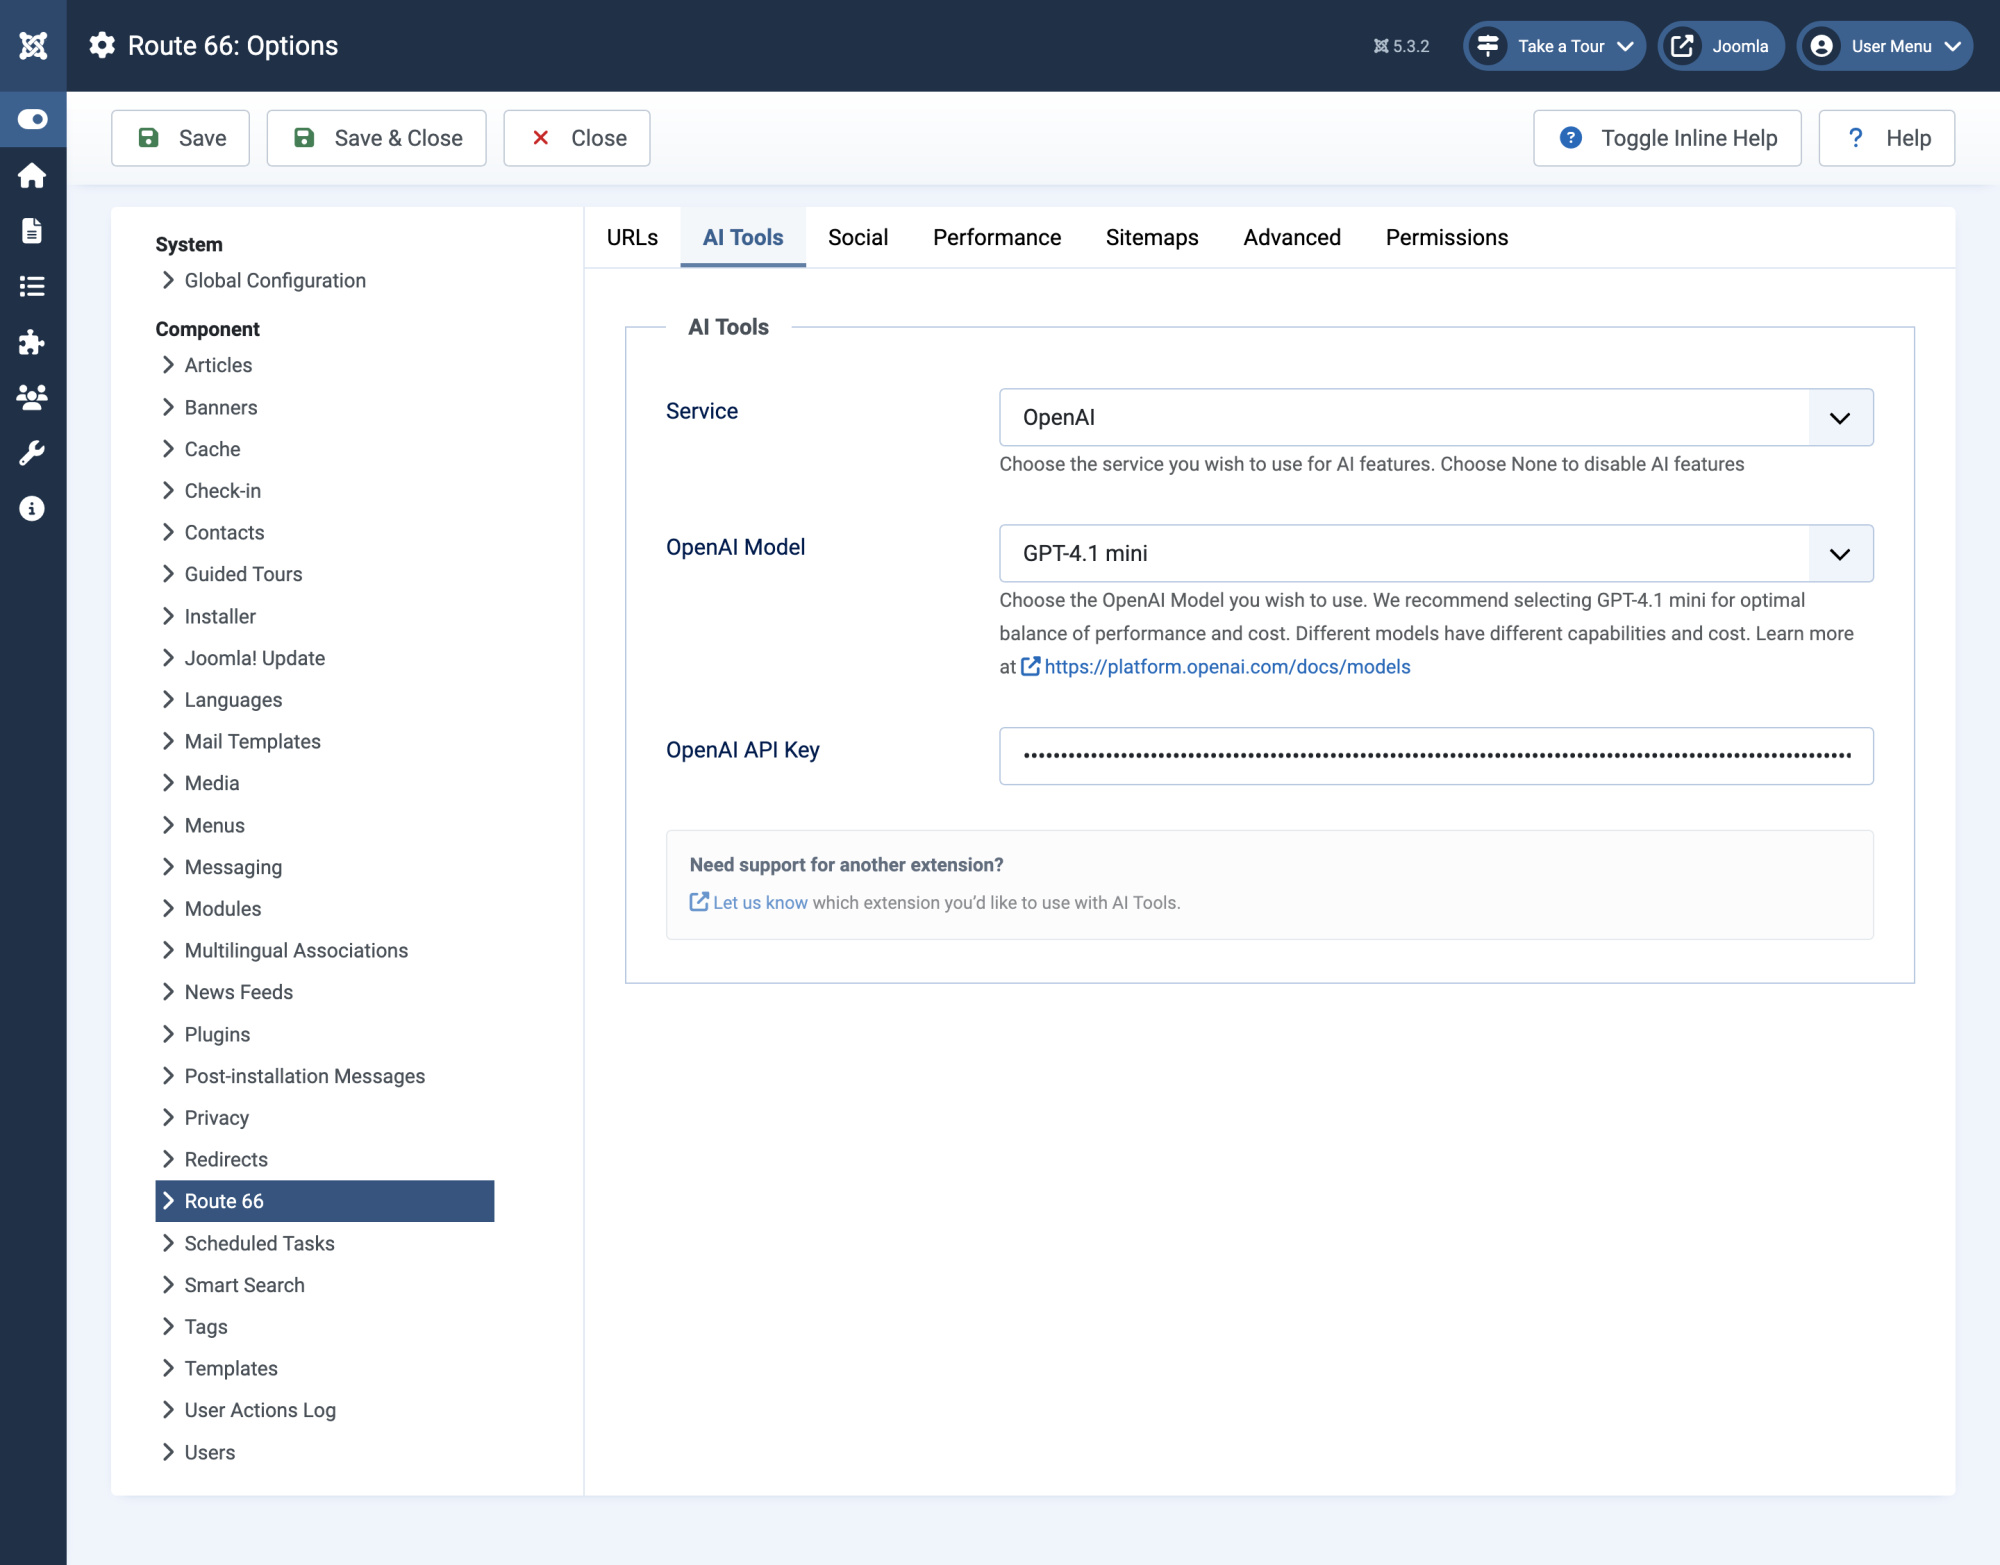Expand the Cache chevron
Image resolution: width=2000 pixels, height=1565 pixels.
click(168, 449)
